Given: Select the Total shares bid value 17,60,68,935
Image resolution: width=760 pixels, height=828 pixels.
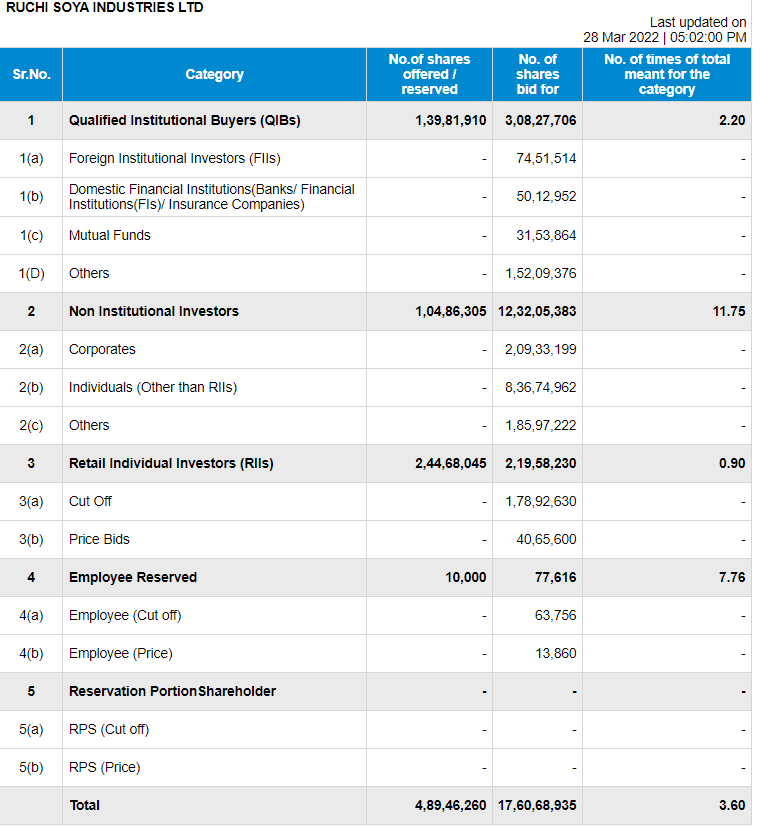Looking at the screenshot, I should click(x=537, y=805).
